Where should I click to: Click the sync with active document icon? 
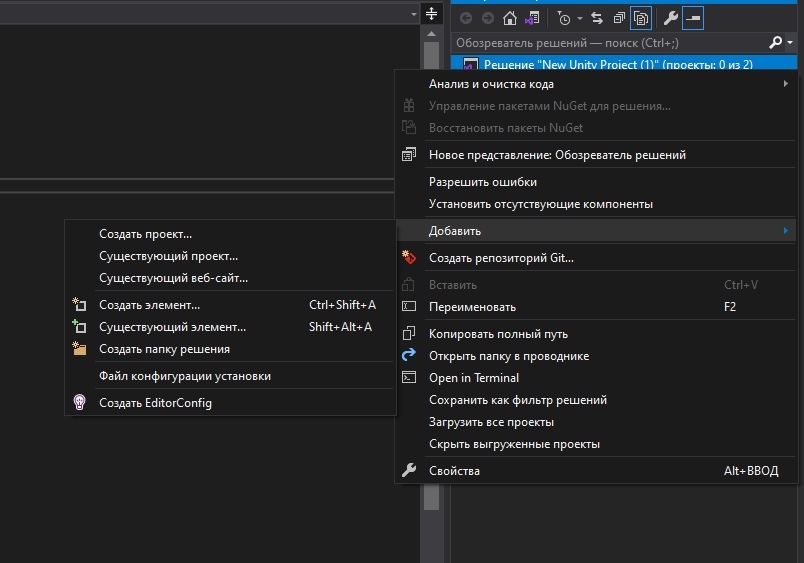point(598,18)
